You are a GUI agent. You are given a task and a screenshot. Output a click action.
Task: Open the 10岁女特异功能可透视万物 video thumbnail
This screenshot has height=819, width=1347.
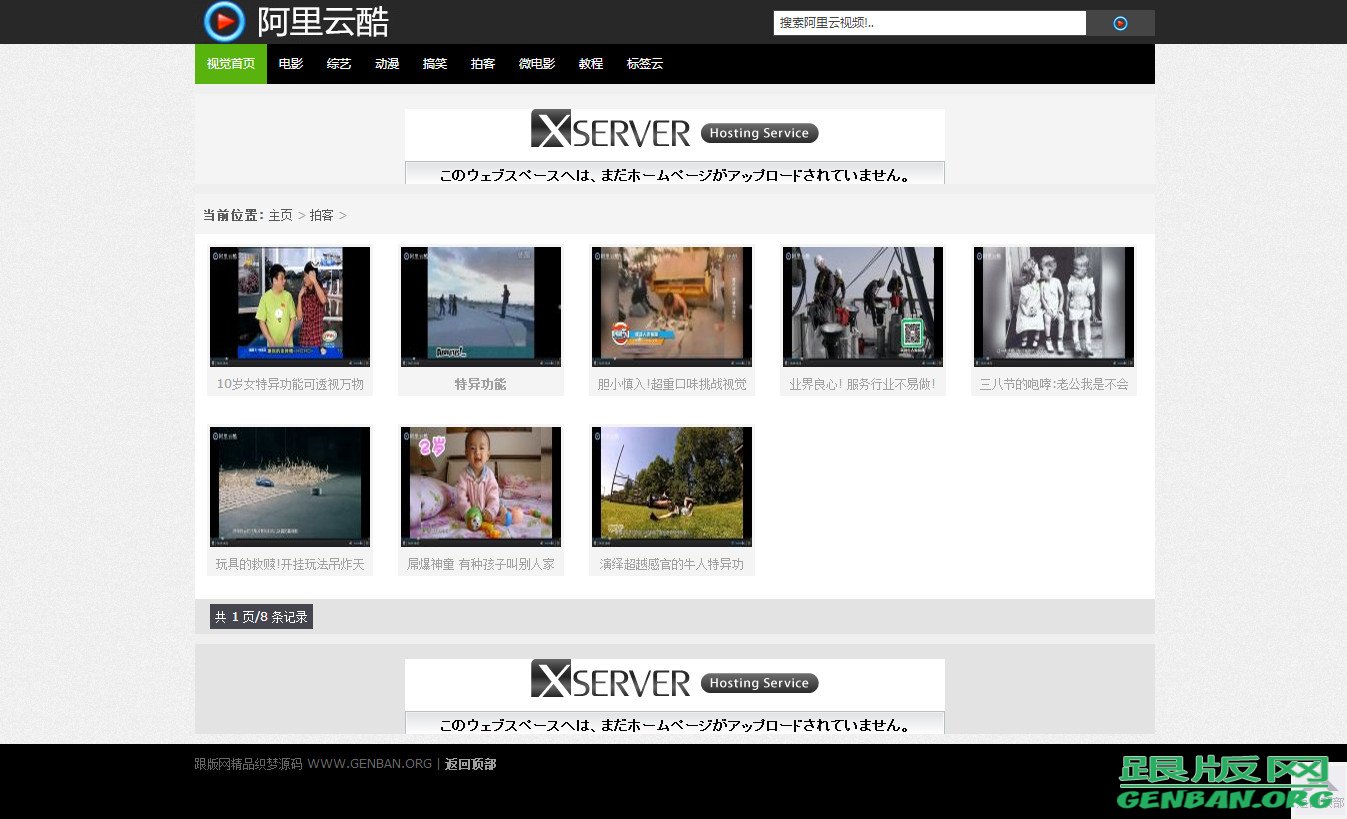[x=290, y=306]
